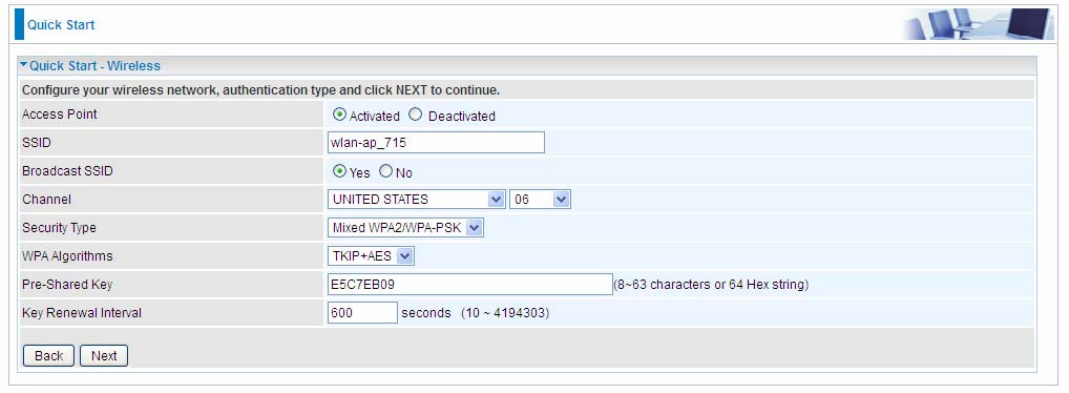Set Broadcast SSID to Yes
The width and height of the screenshot is (1069, 393).
click(340, 171)
